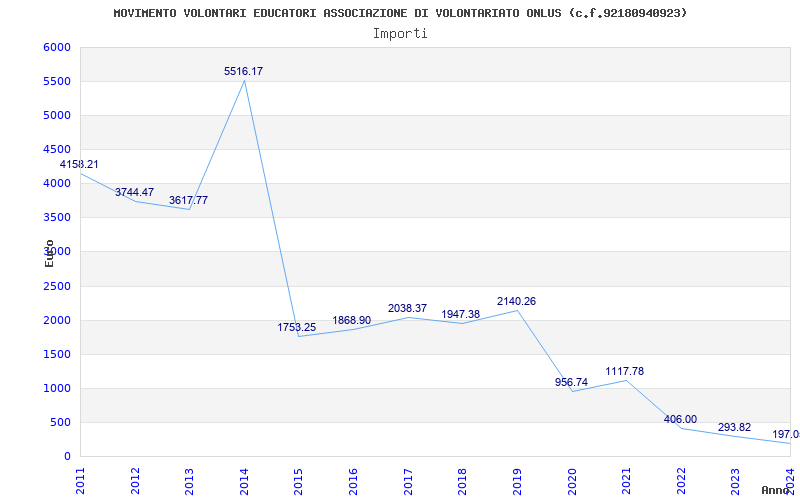This screenshot has height=500, width=800.
Task: Click the 2021 x-axis year label
Action: (626, 482)
